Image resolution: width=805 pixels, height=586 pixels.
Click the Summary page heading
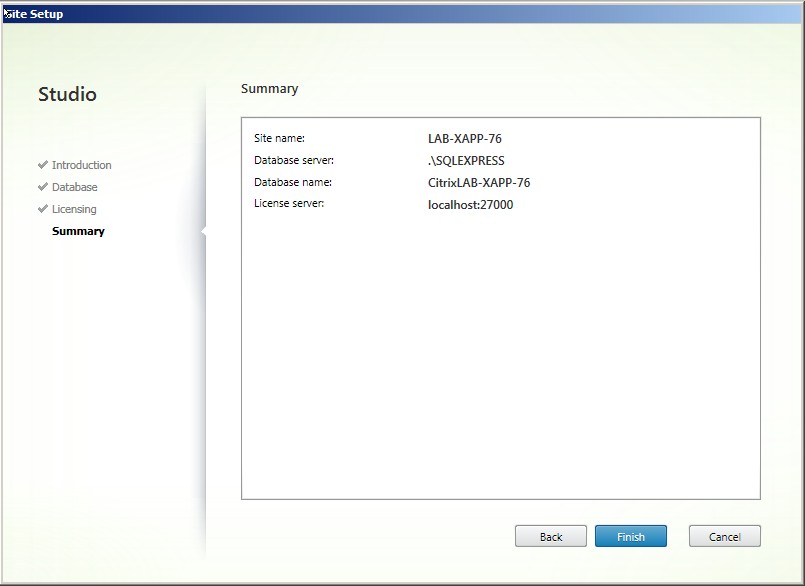point(269,89)
